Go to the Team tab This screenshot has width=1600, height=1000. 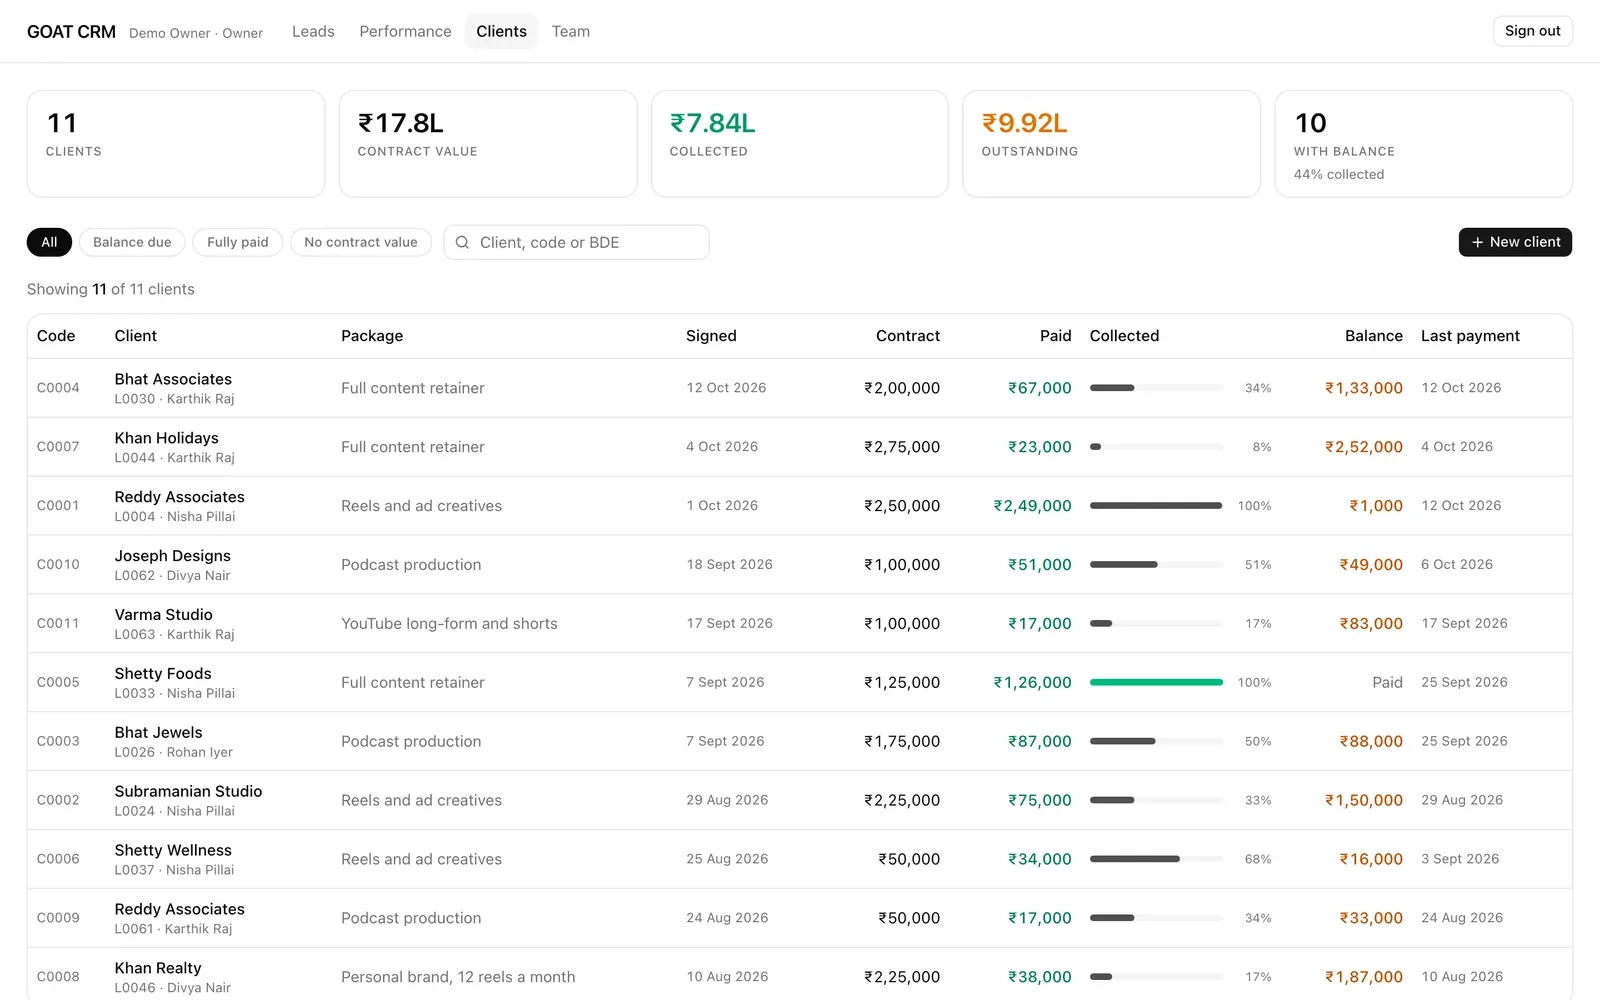[571, 31]
